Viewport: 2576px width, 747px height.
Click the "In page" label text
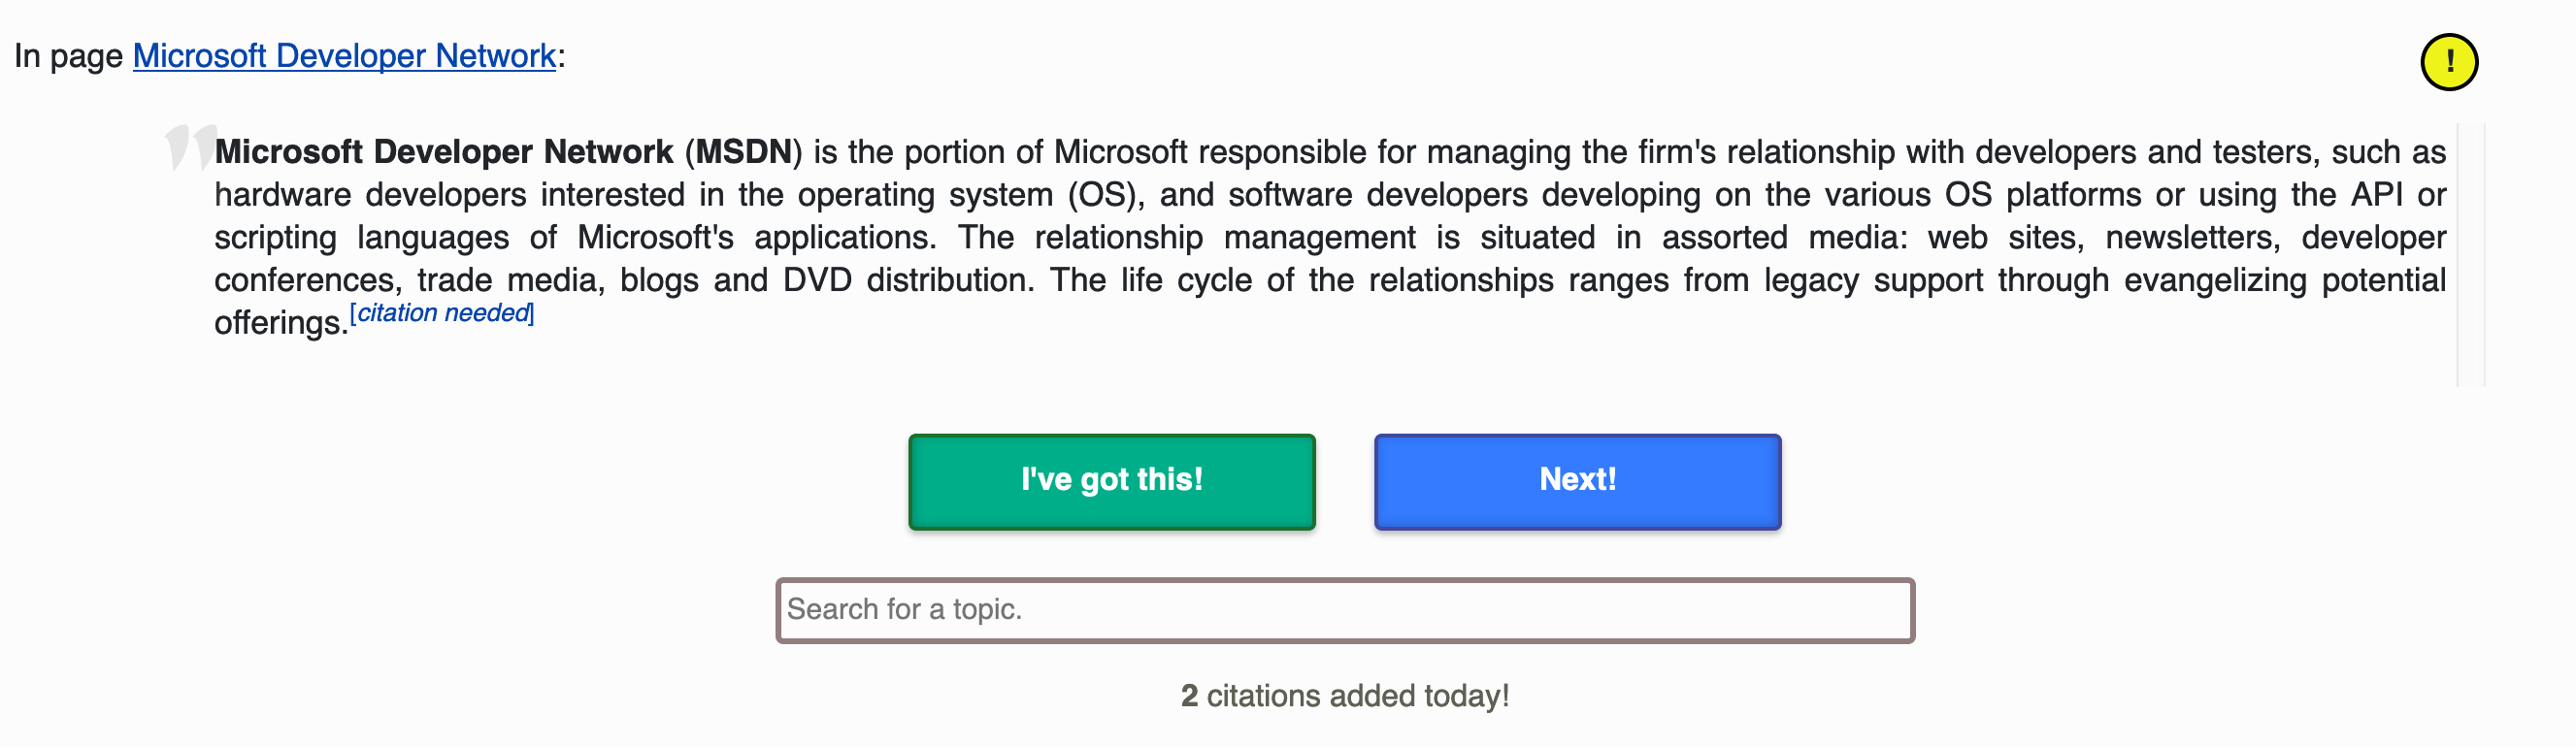click(66, 56)
